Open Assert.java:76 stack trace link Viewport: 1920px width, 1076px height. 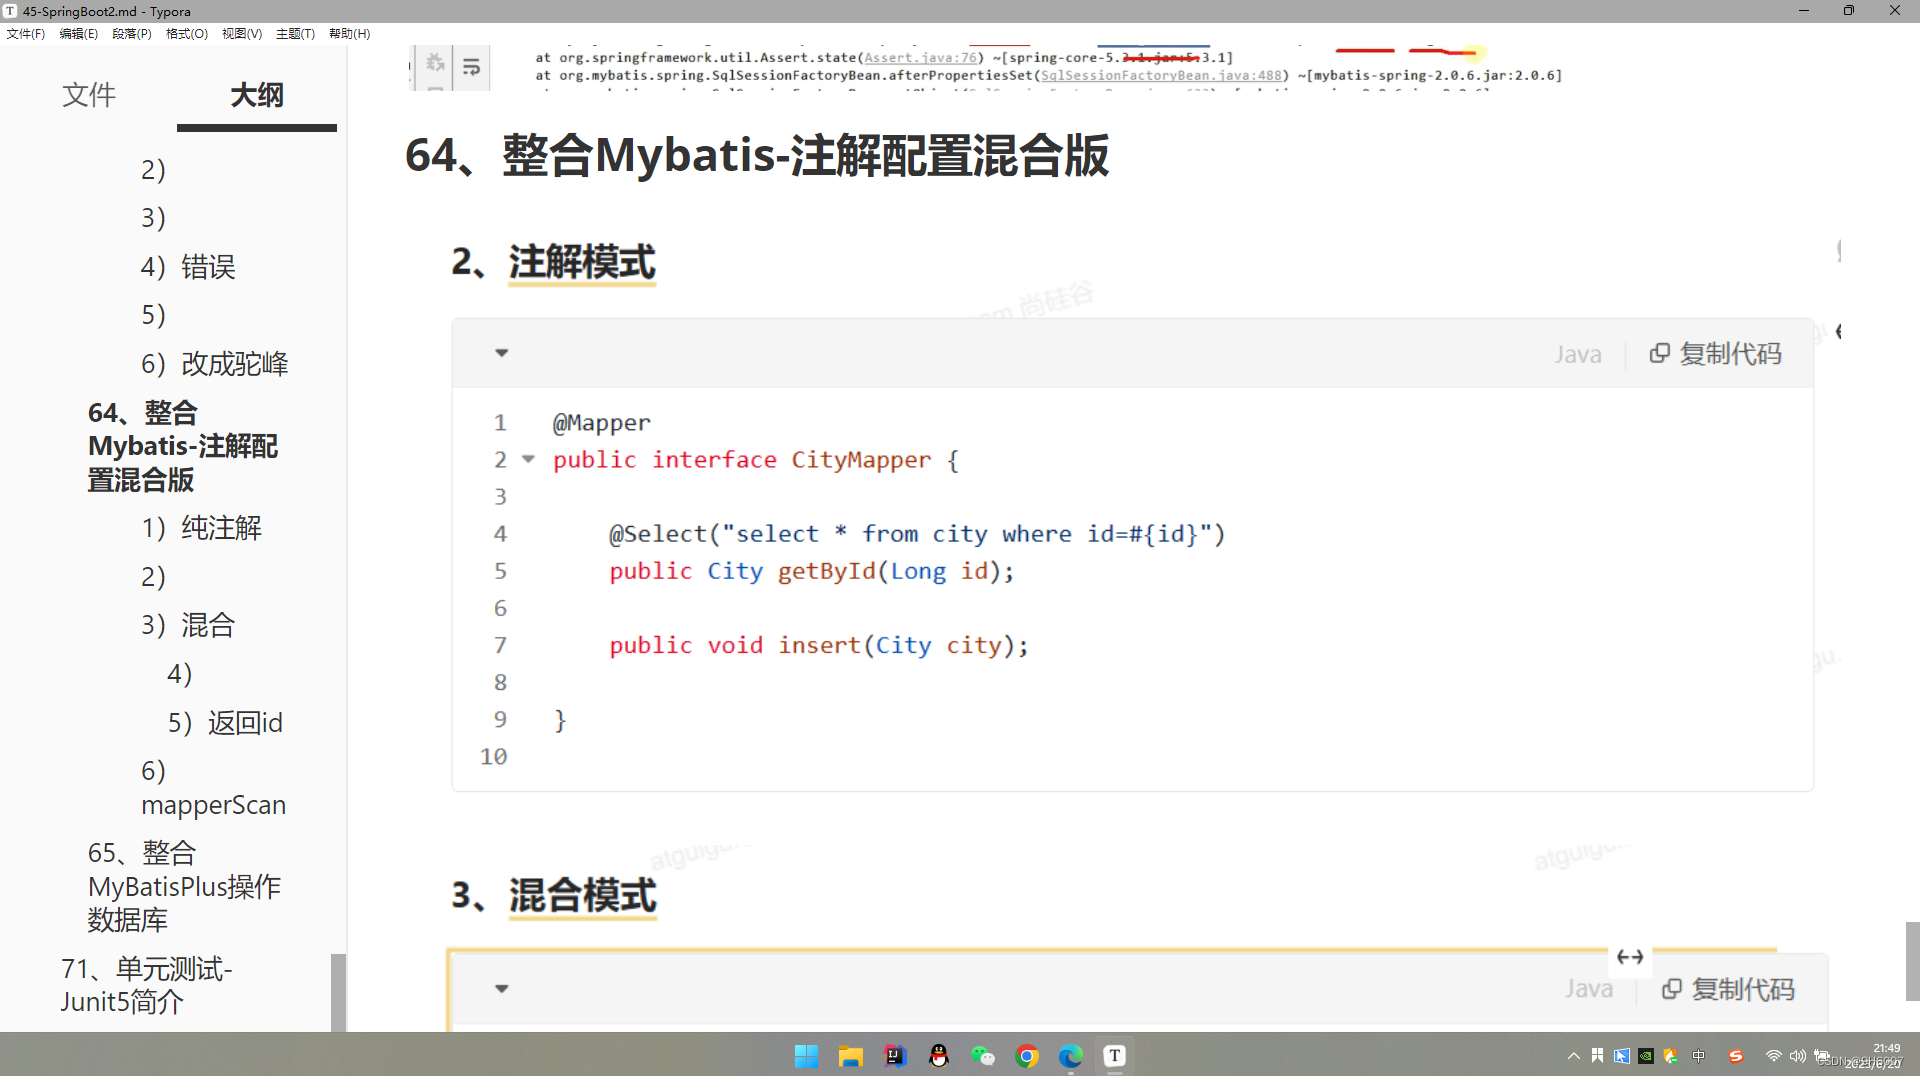pyautogui.click(x=920, y=58)
